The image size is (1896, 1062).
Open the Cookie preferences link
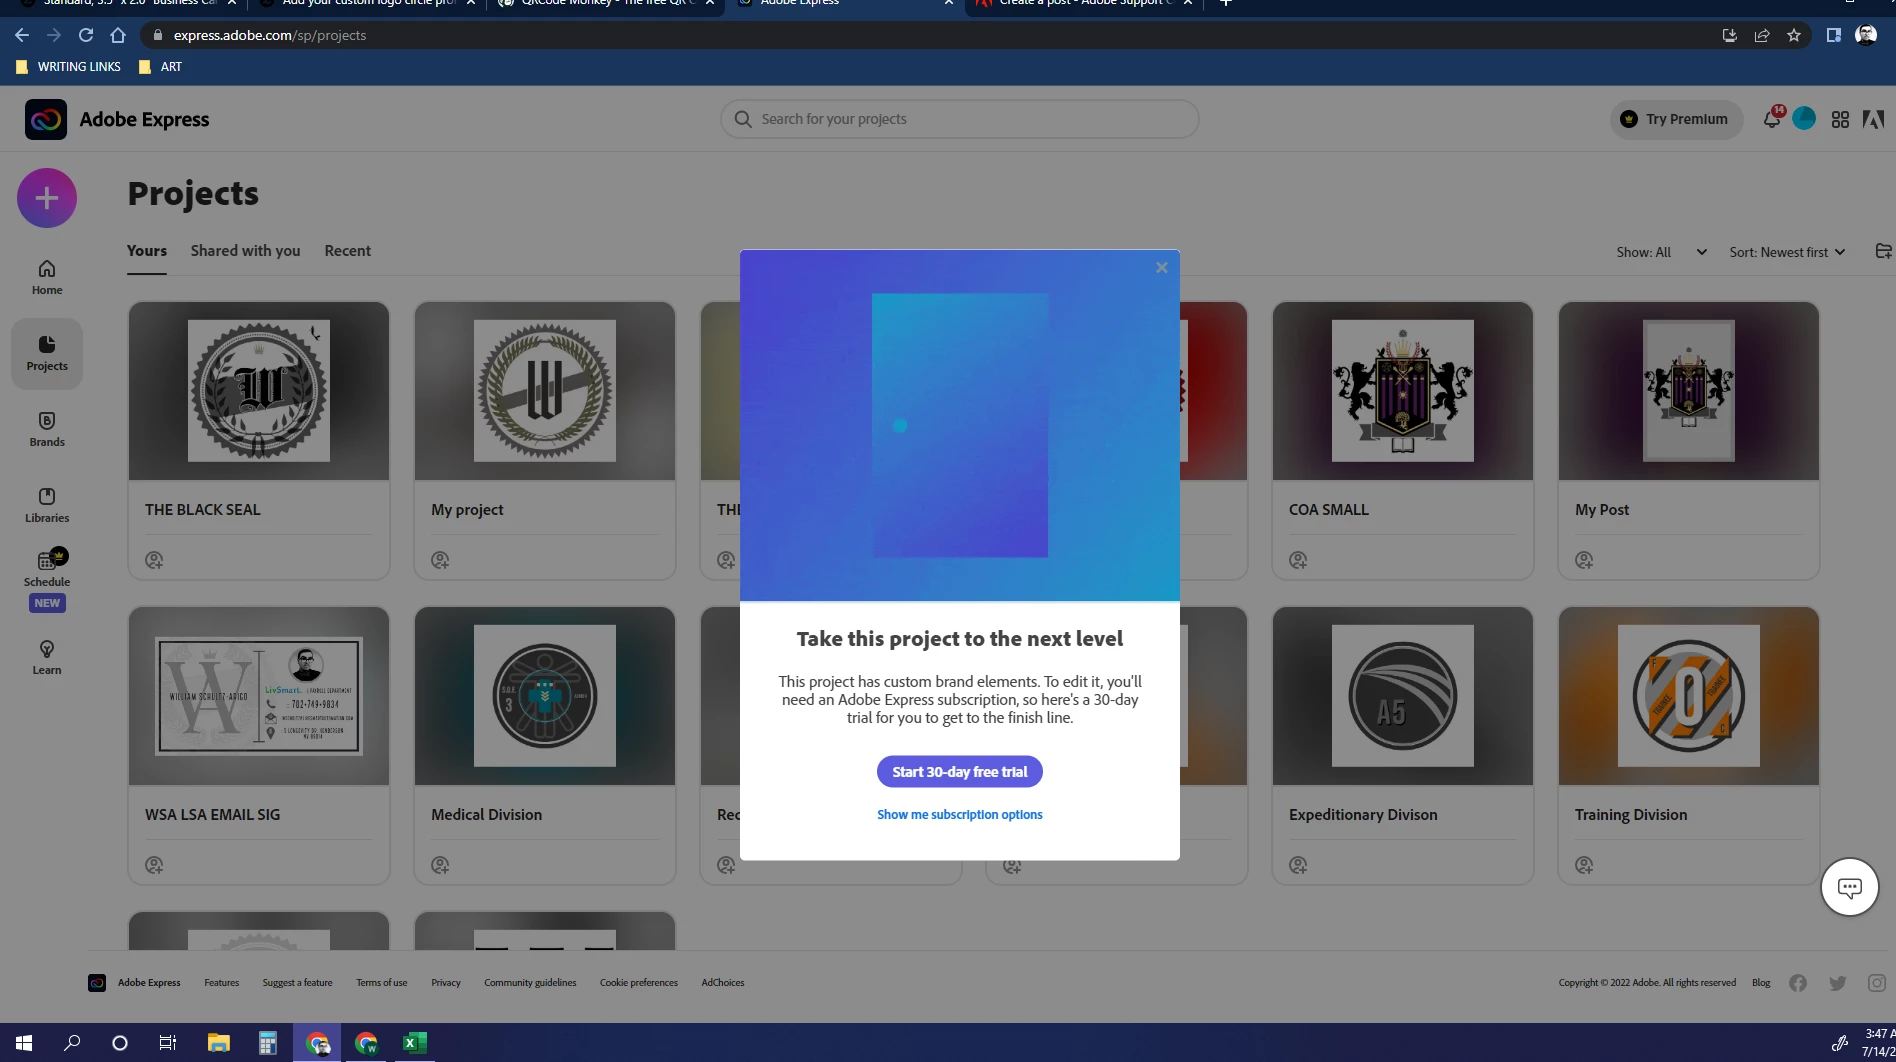coord(639,983)
